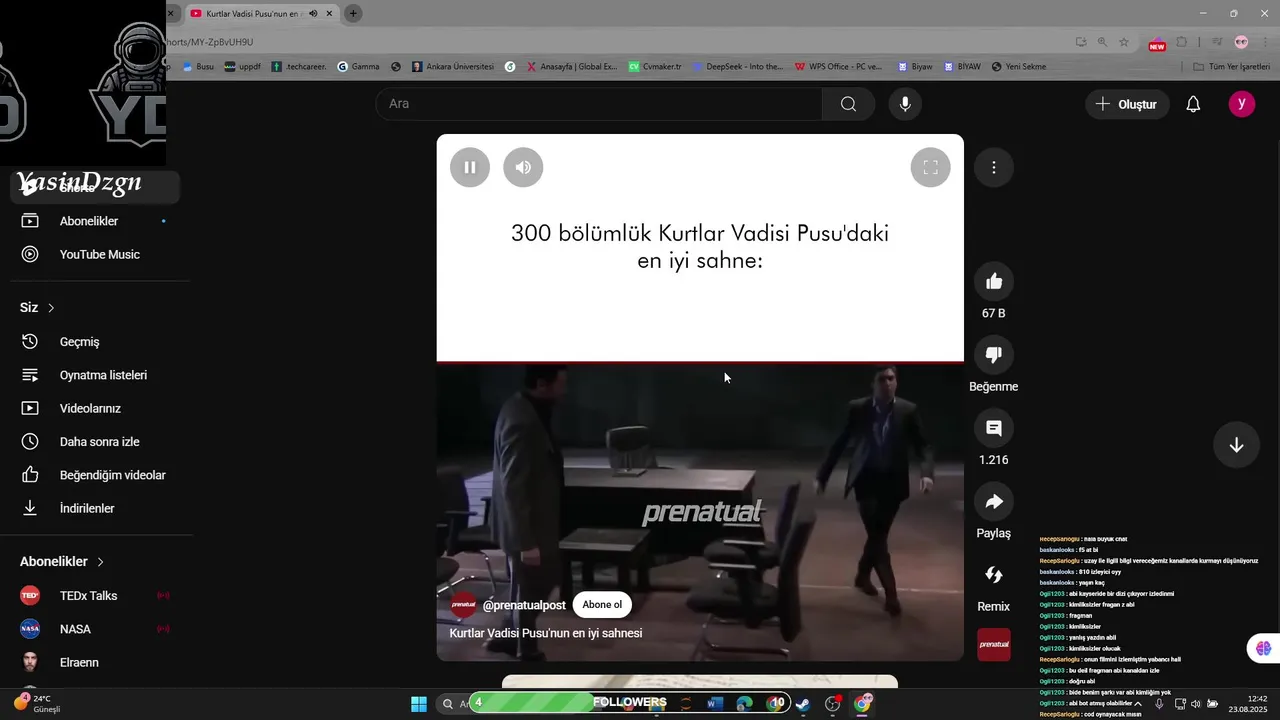Open the uppdf bookmark

(243, 66)
